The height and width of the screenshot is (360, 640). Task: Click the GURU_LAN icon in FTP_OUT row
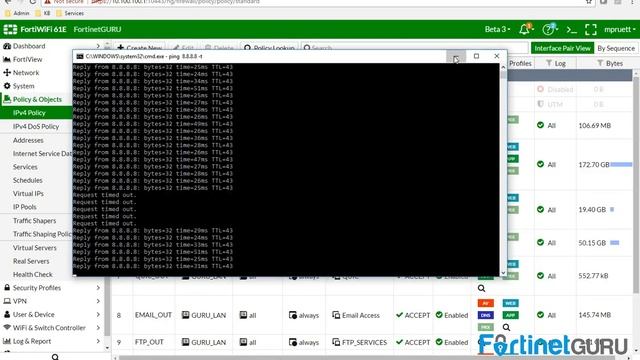coord(185,342)
